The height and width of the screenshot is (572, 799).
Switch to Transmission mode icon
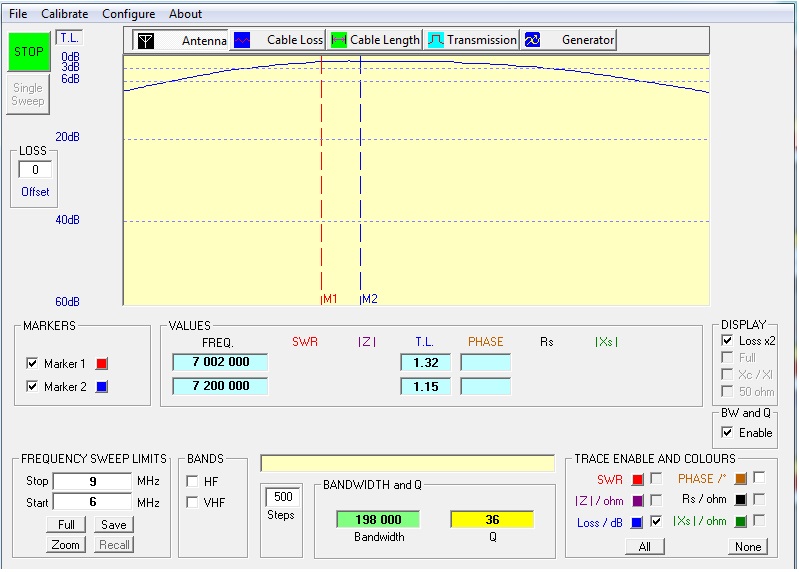click(436, 40)
